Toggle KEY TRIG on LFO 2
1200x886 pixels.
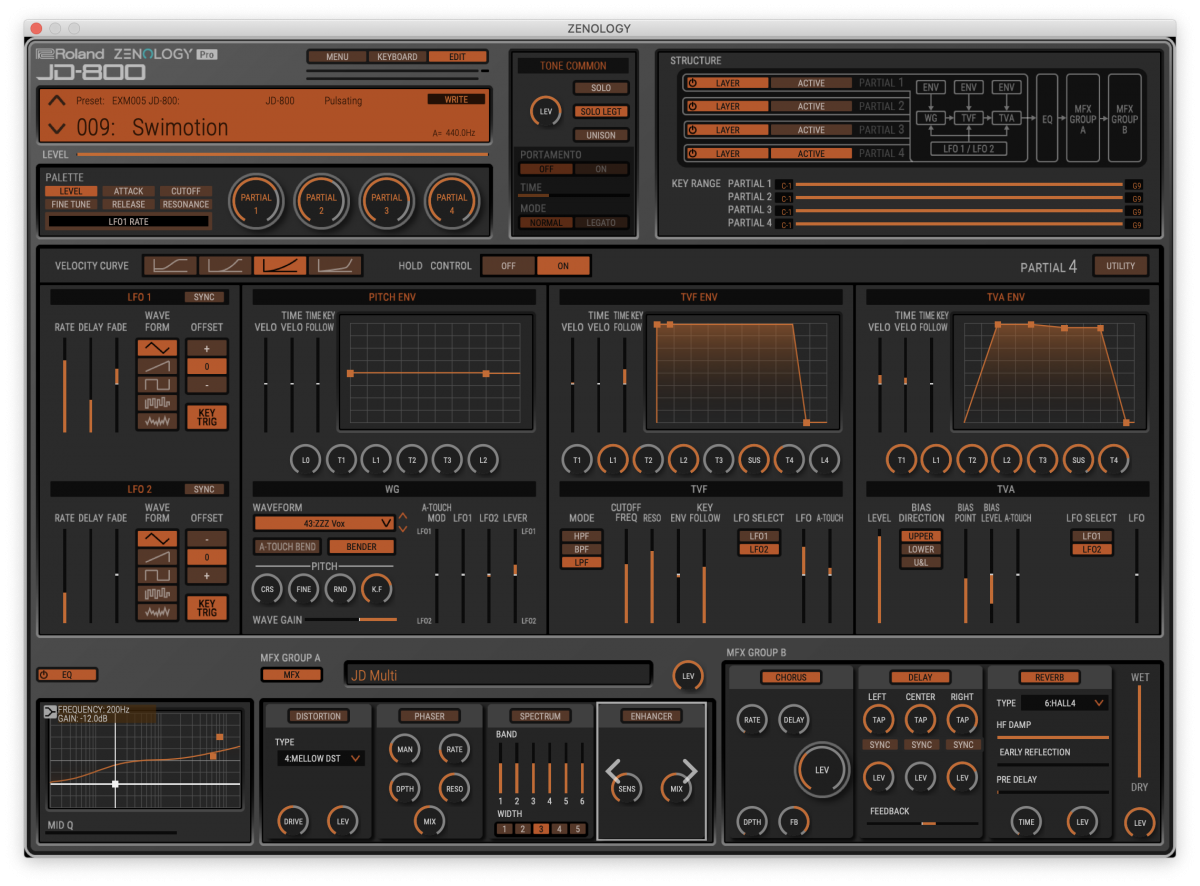(207, 608)
